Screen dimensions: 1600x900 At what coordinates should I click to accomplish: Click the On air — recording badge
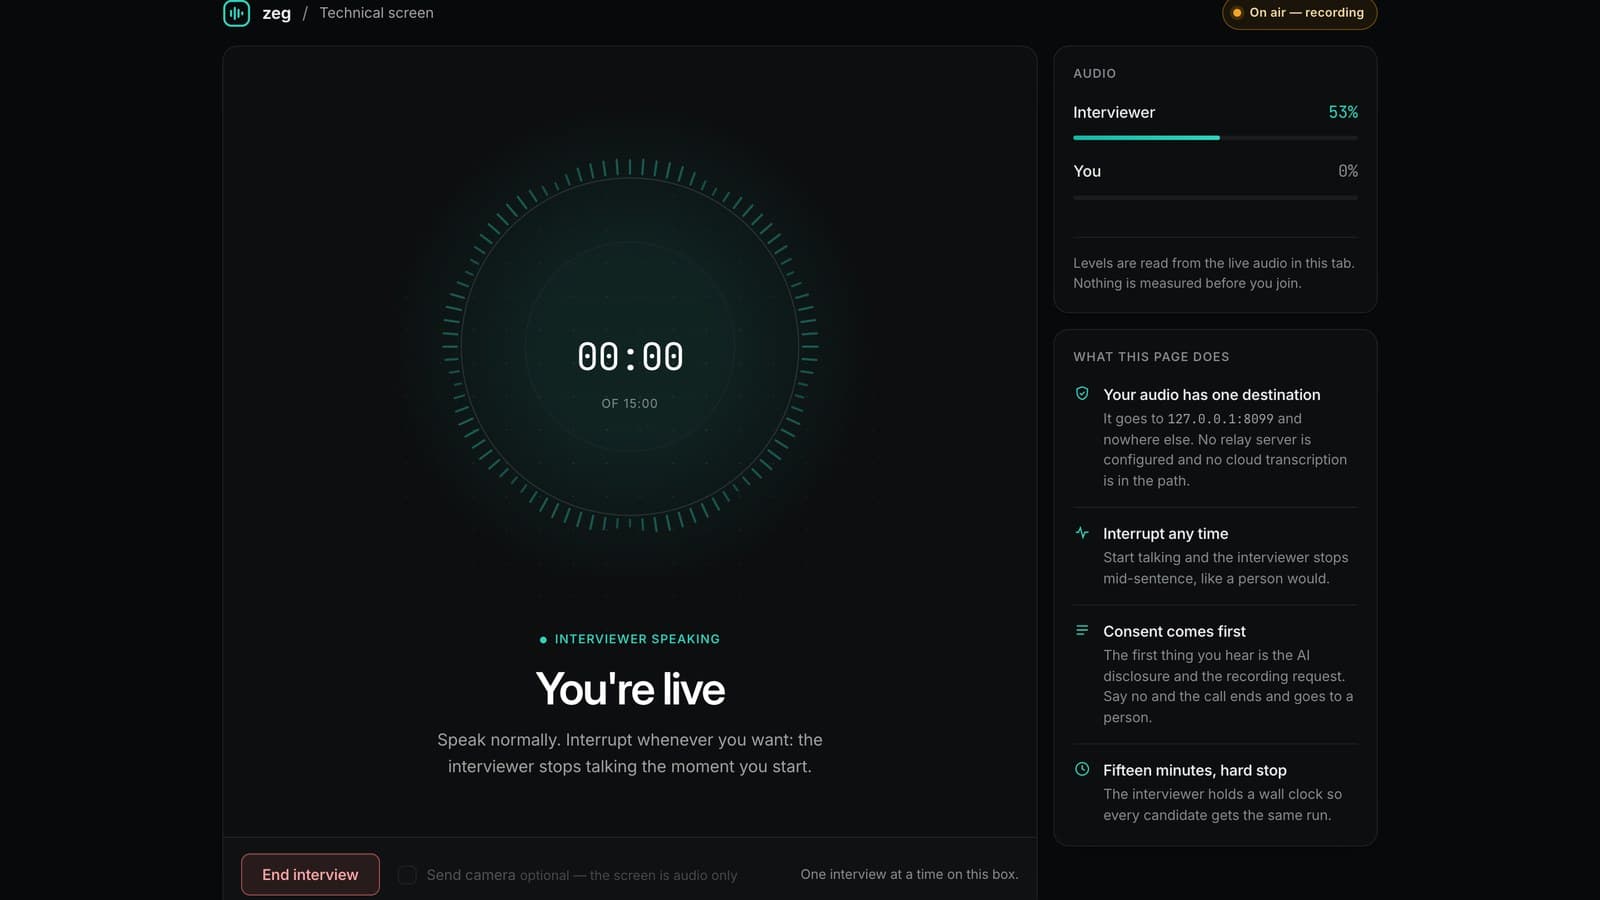tap(1299, 13)
